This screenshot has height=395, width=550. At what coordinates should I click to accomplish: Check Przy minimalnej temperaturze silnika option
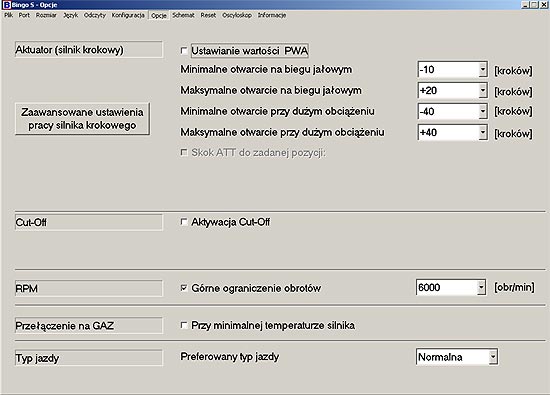coord(184,325)
